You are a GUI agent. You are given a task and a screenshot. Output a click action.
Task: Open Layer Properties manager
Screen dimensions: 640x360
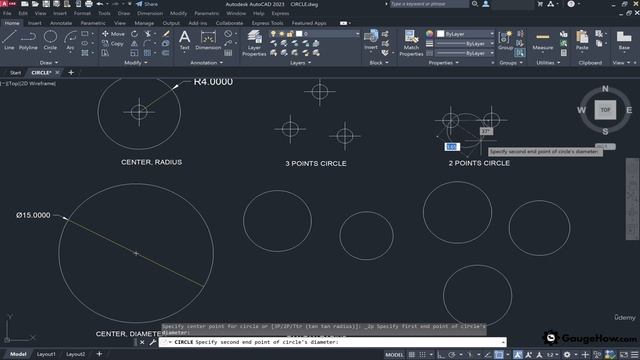(254, 42)
